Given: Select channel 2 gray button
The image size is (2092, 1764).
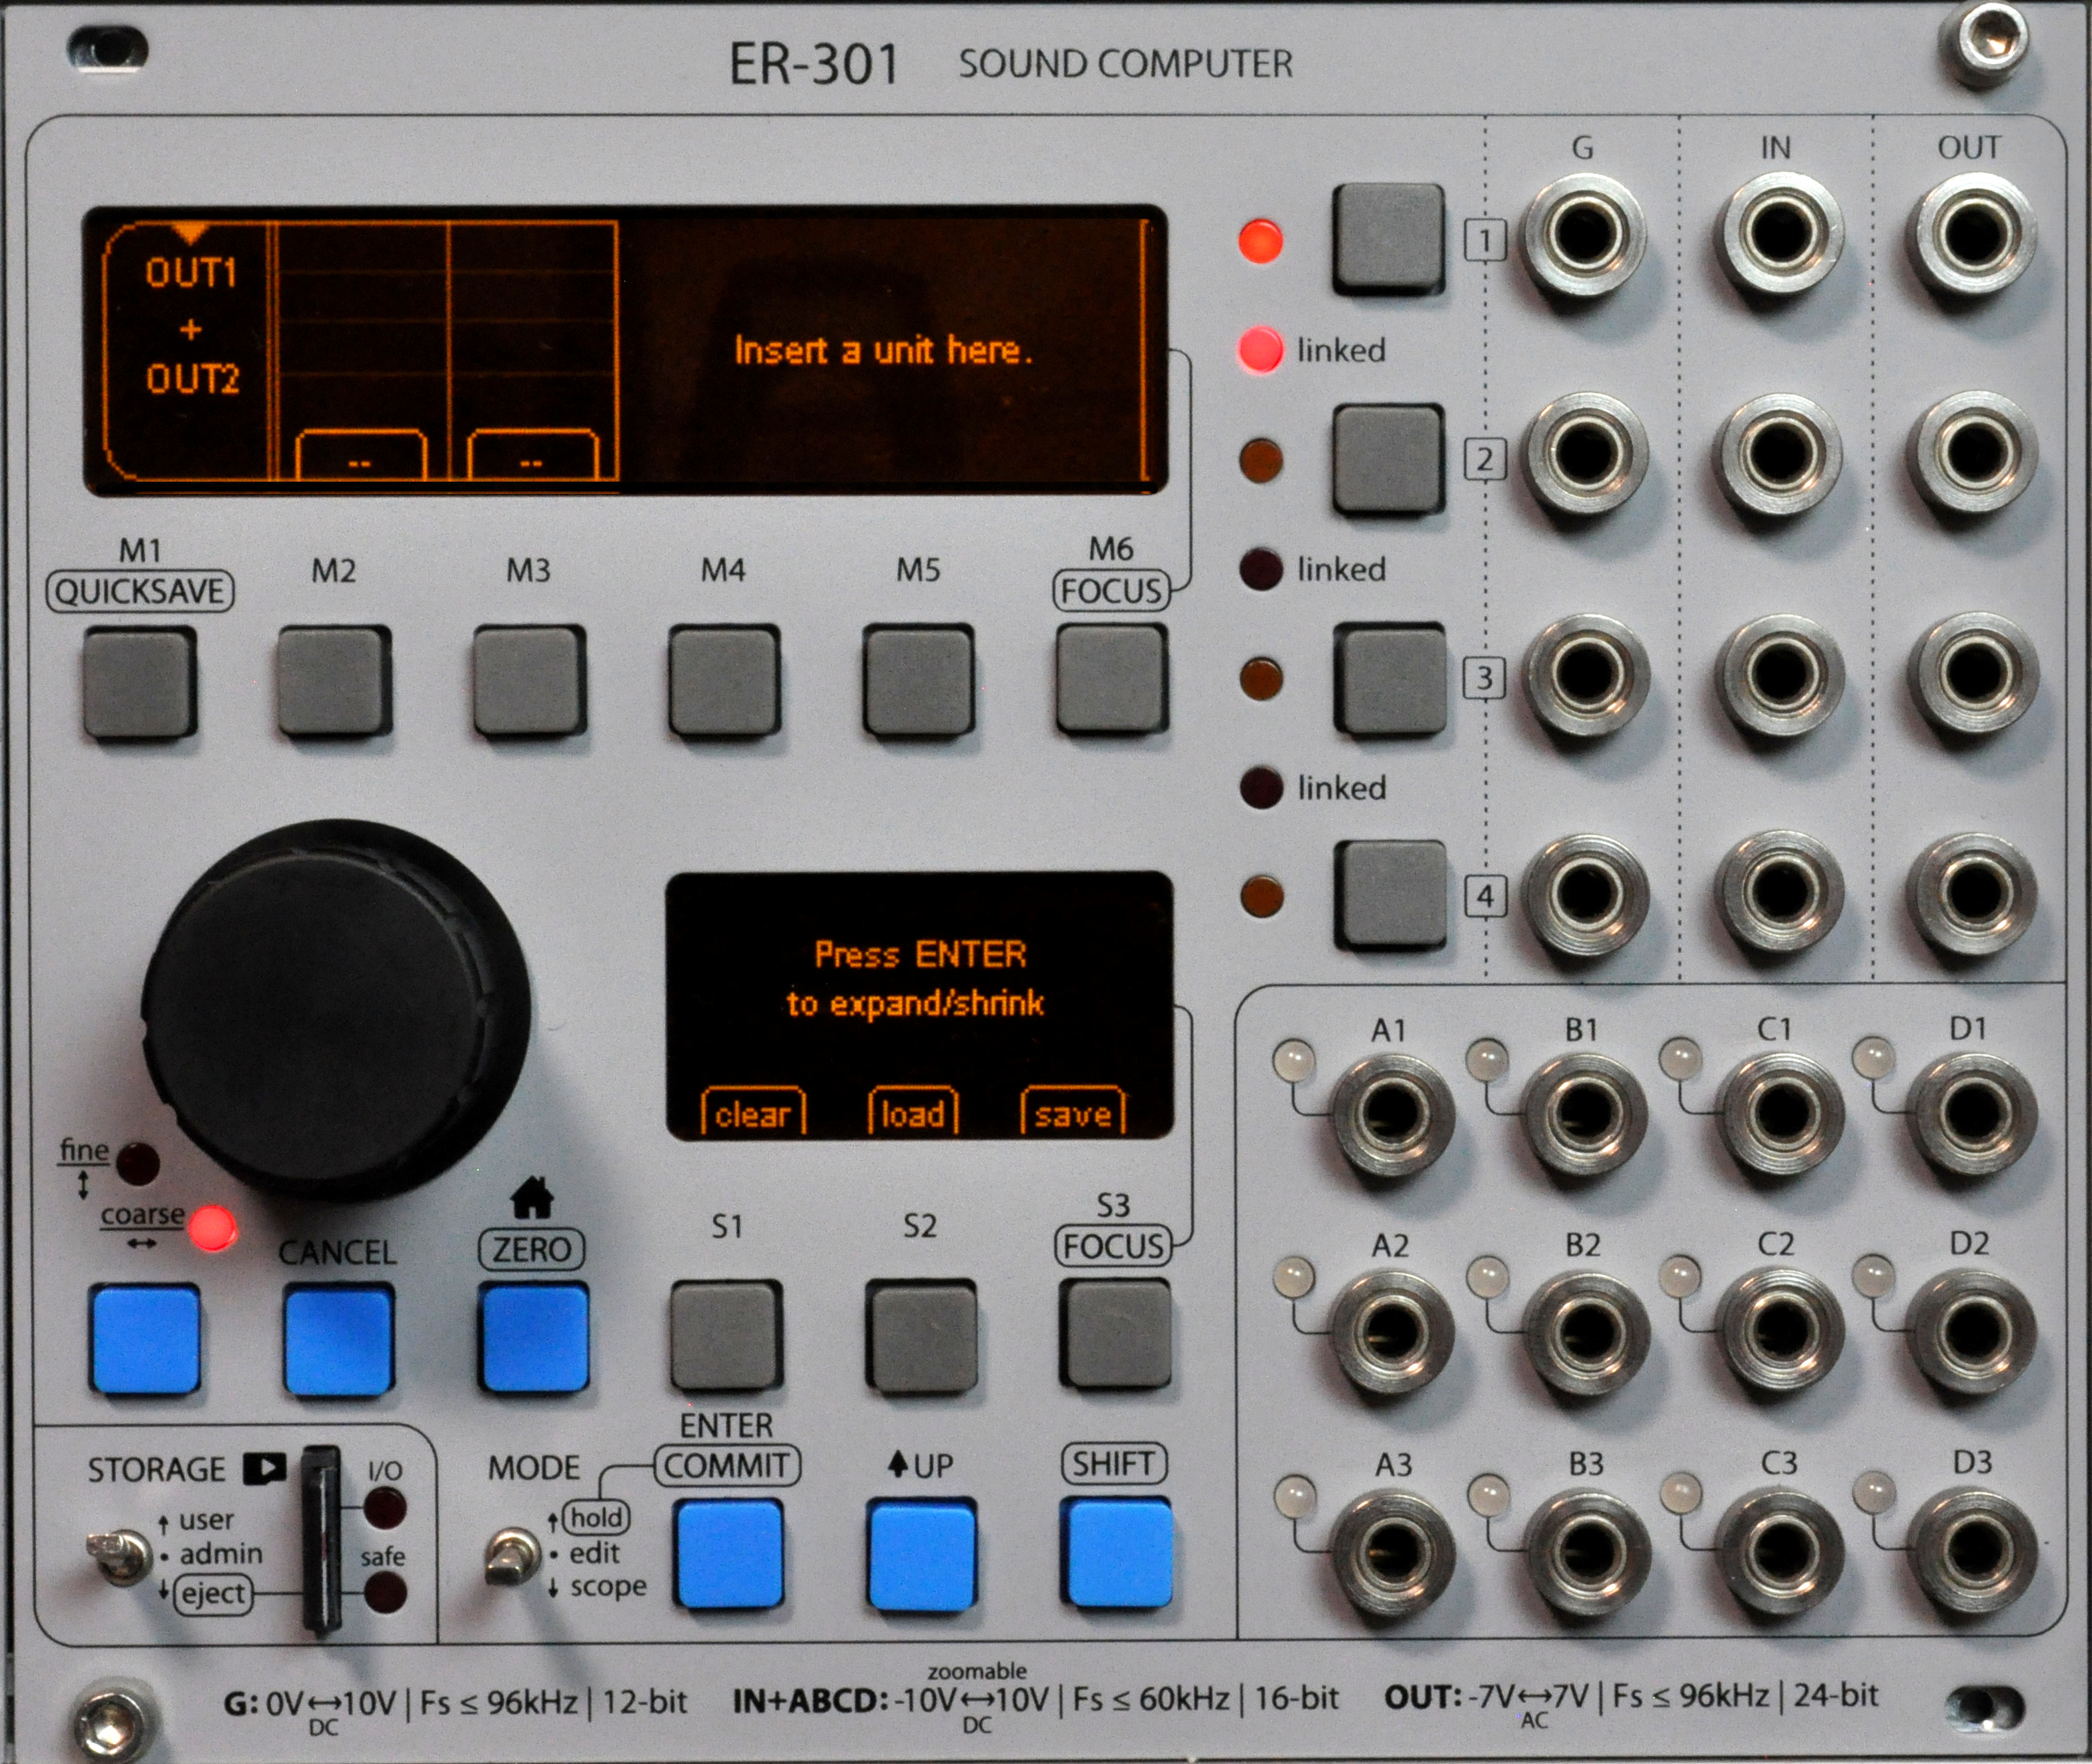Looking at the screenshot, I should [1389, 459].
